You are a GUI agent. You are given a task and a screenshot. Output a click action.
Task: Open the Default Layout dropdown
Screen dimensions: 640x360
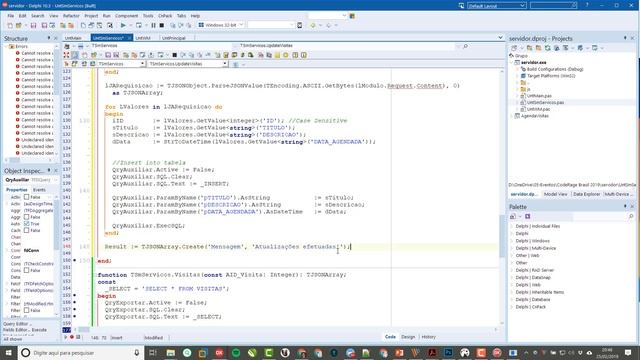click(522, 6)
